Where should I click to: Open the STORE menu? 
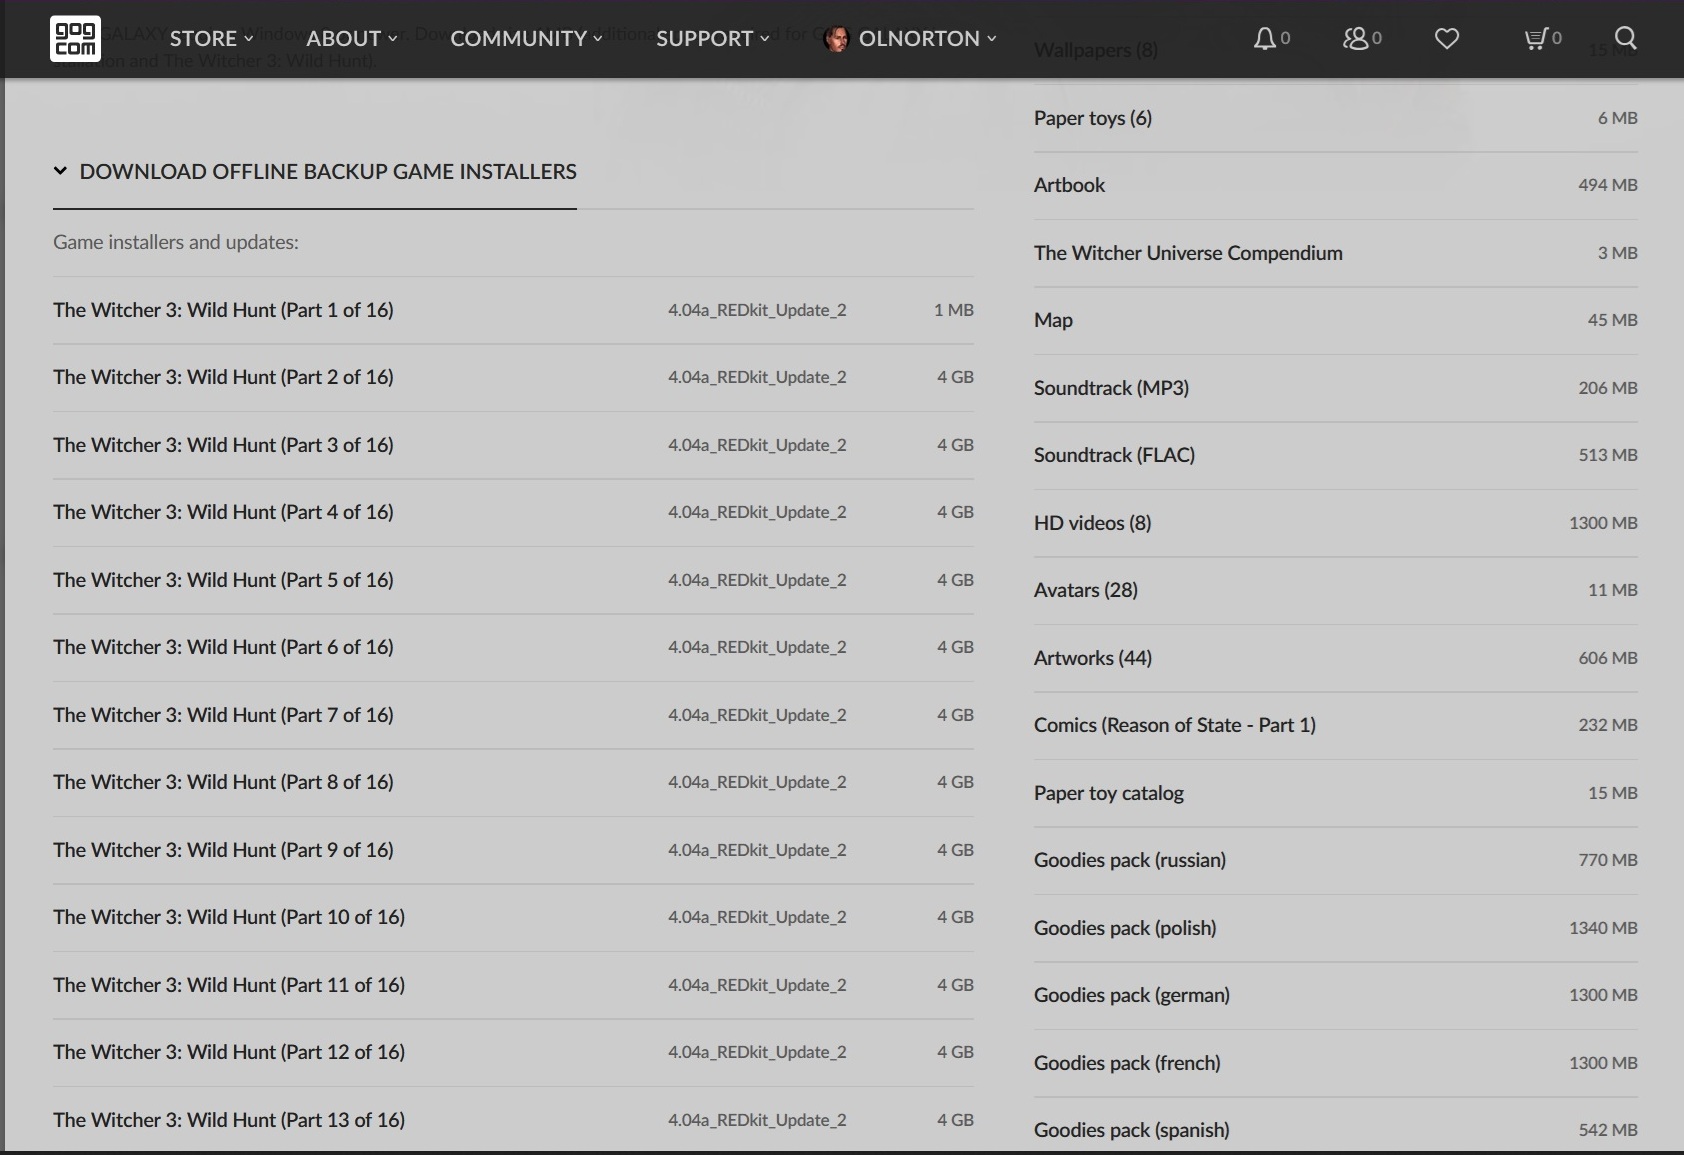coord(211,38)
